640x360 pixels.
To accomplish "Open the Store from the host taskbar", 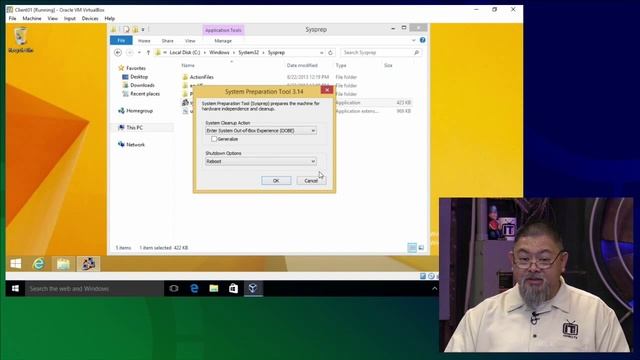I will 233,289.
